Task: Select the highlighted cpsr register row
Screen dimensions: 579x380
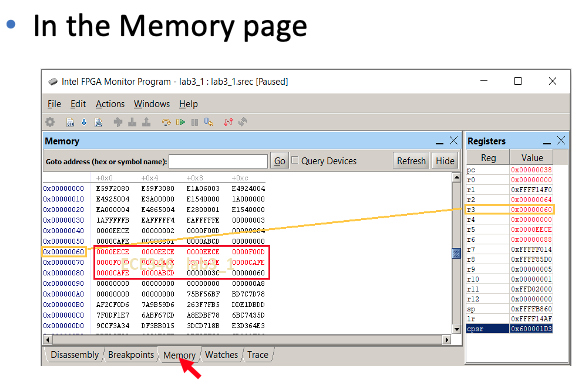Action: pyautogui.click(x=510, y=328)
